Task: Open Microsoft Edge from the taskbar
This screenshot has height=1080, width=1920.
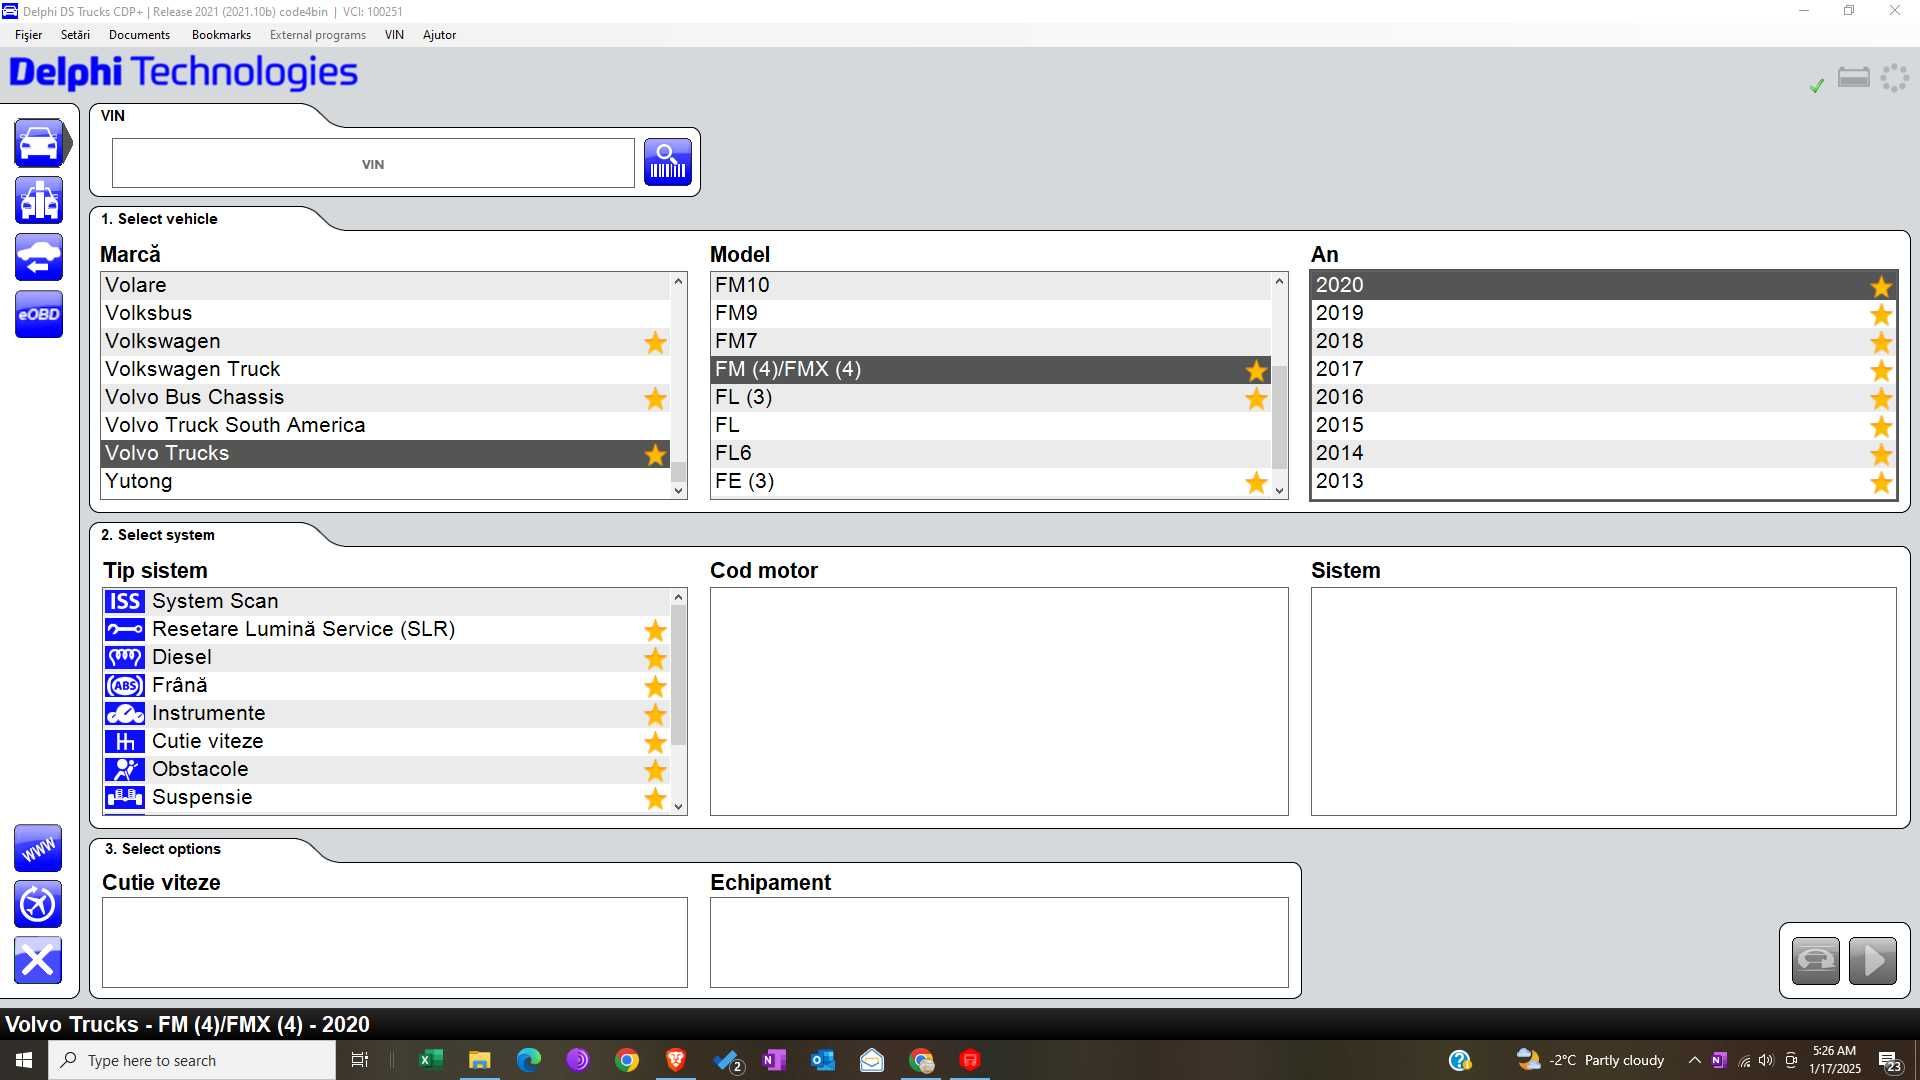Action: [529, 1060]
